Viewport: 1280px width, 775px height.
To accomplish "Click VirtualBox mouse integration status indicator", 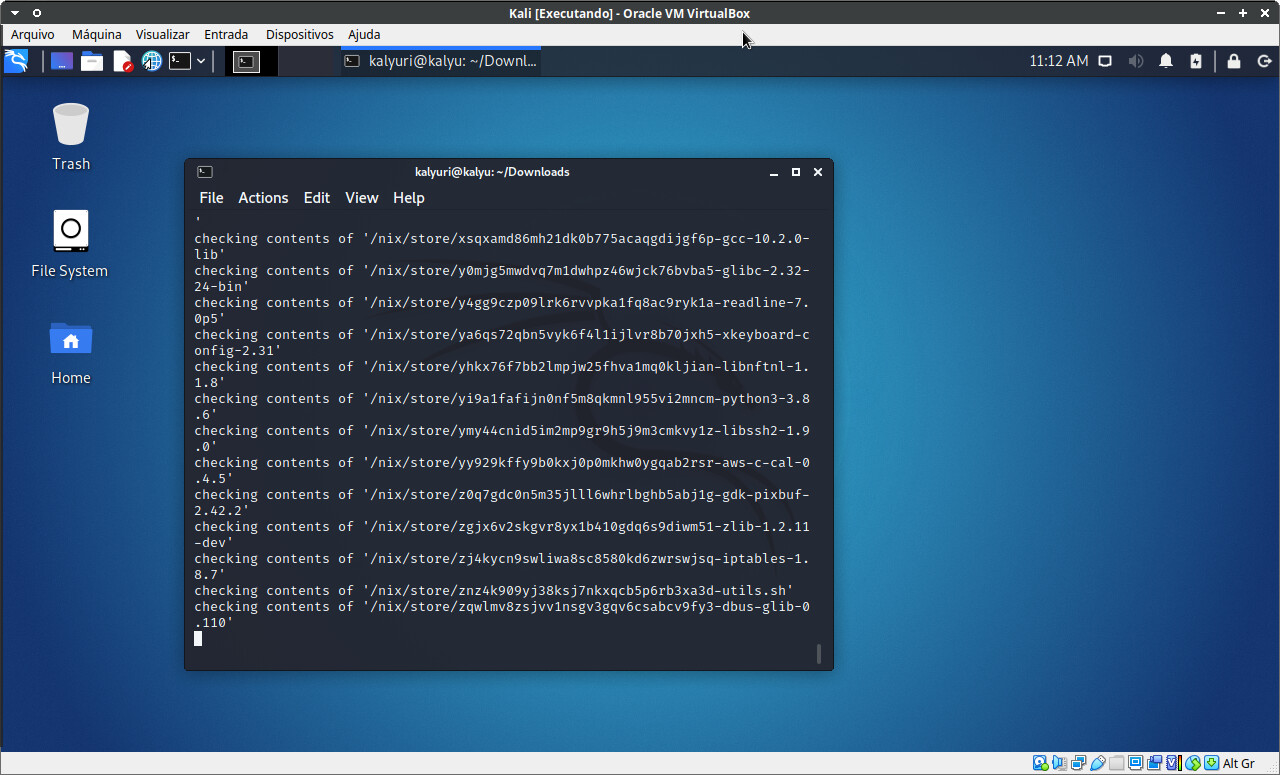I will [1192, 763].
